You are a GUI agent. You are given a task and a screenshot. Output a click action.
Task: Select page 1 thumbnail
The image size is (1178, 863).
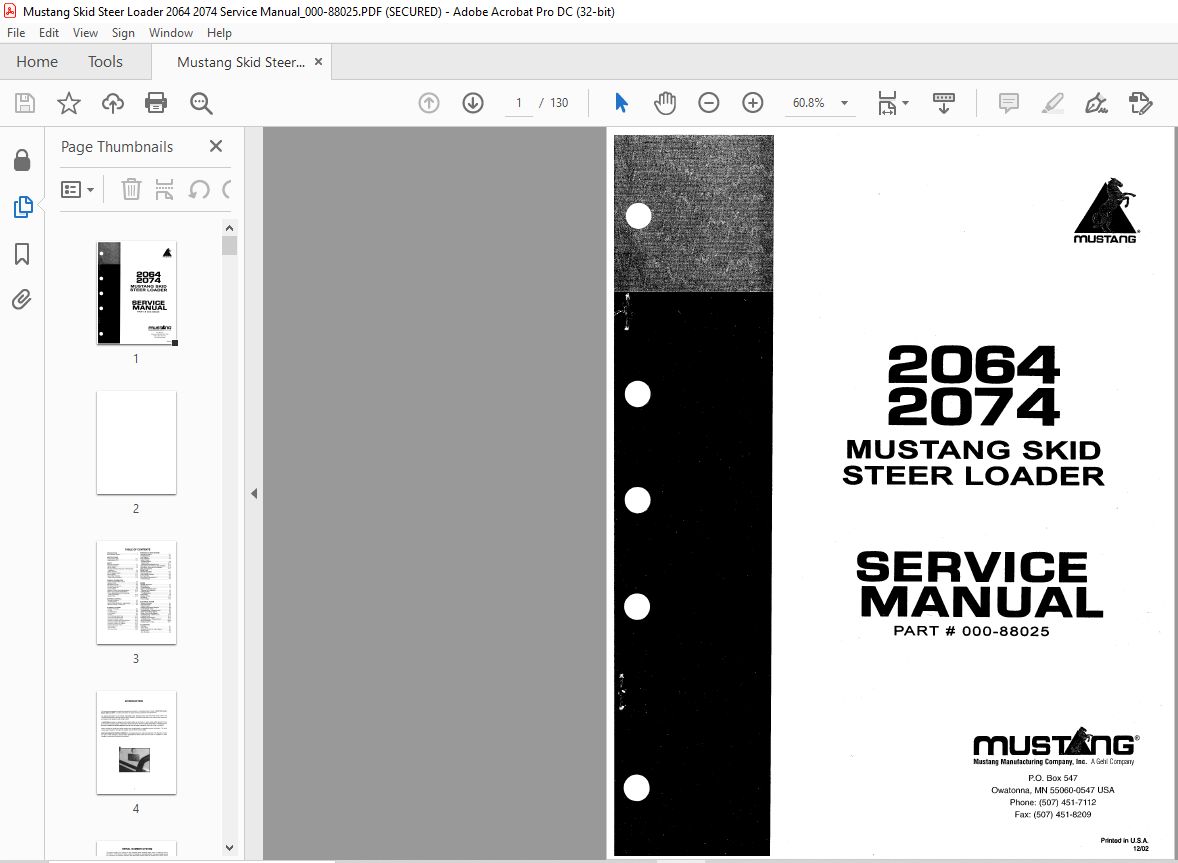coord(136,293)
